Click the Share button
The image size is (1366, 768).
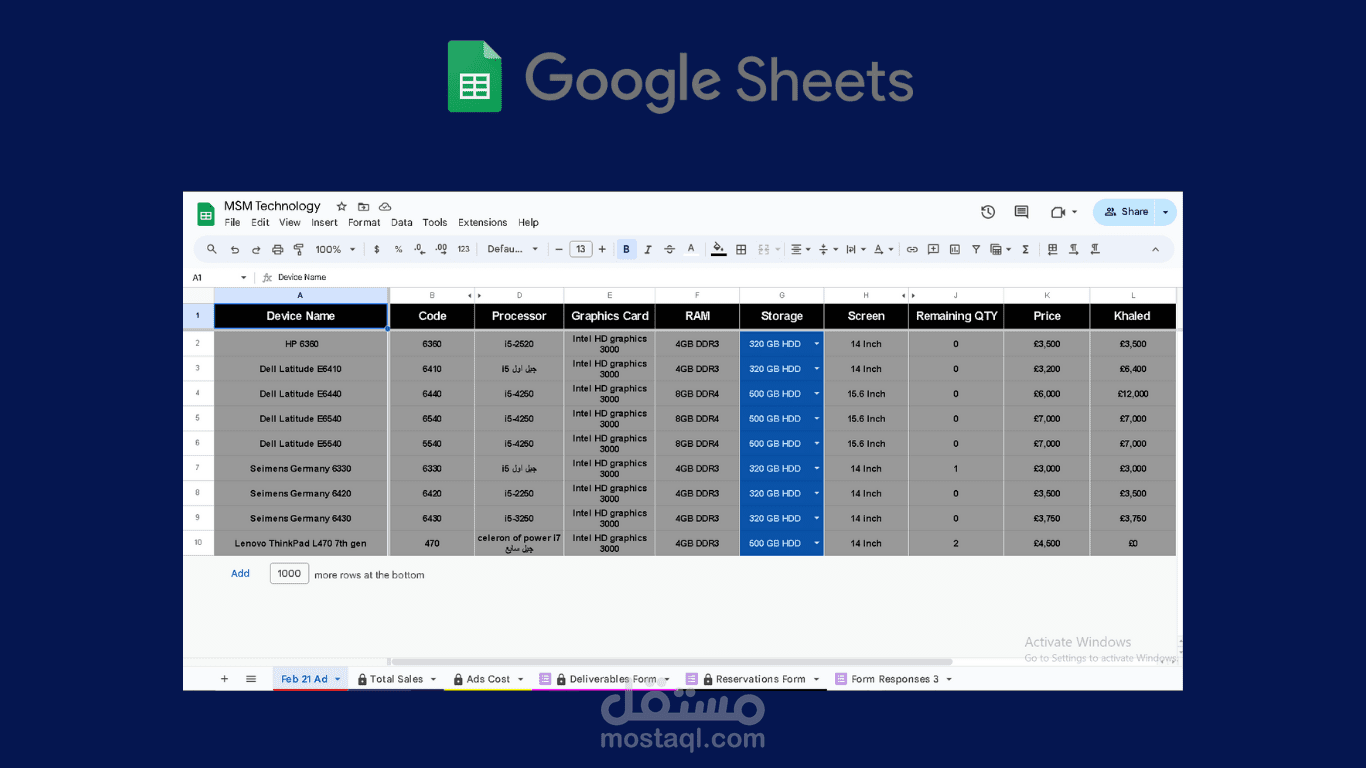click(x=1126, y=212)
